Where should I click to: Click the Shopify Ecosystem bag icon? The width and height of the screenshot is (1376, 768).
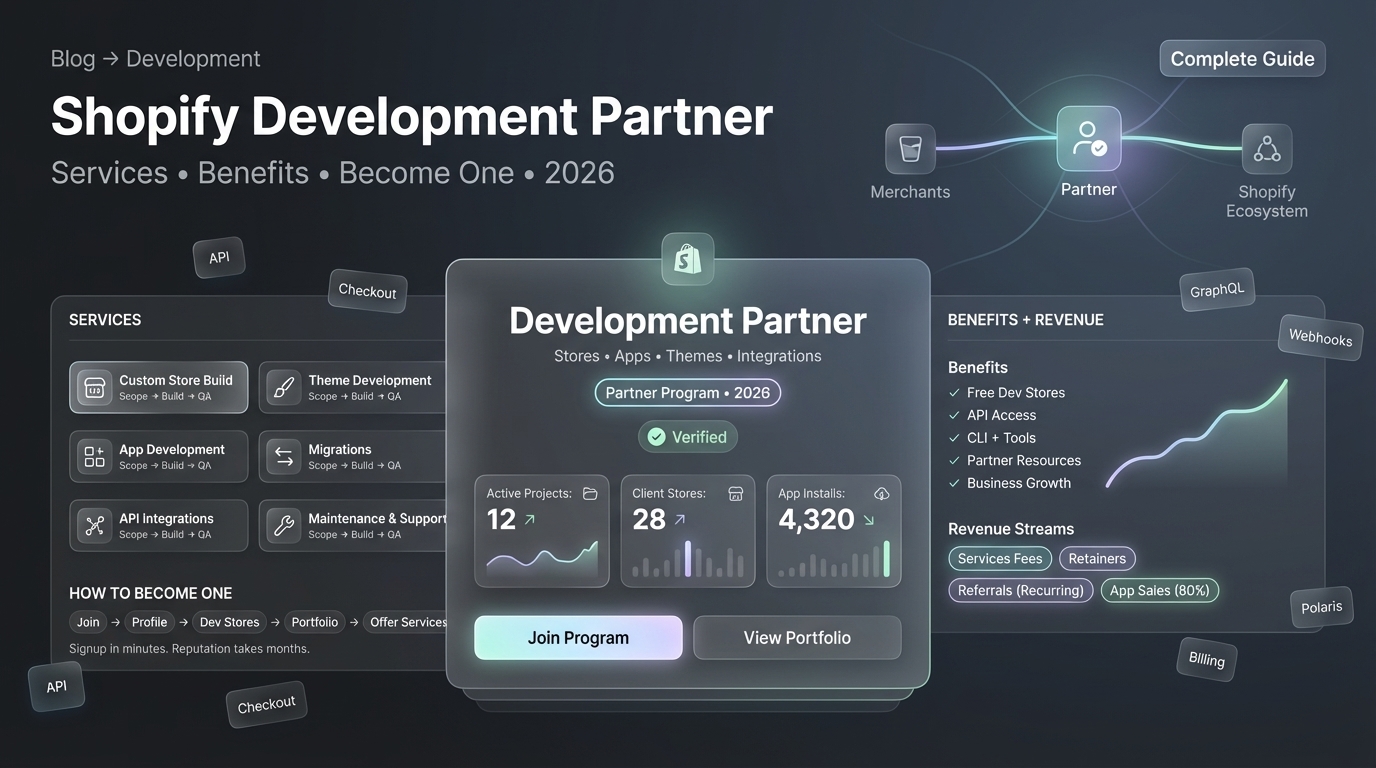tap(1266, 147)
